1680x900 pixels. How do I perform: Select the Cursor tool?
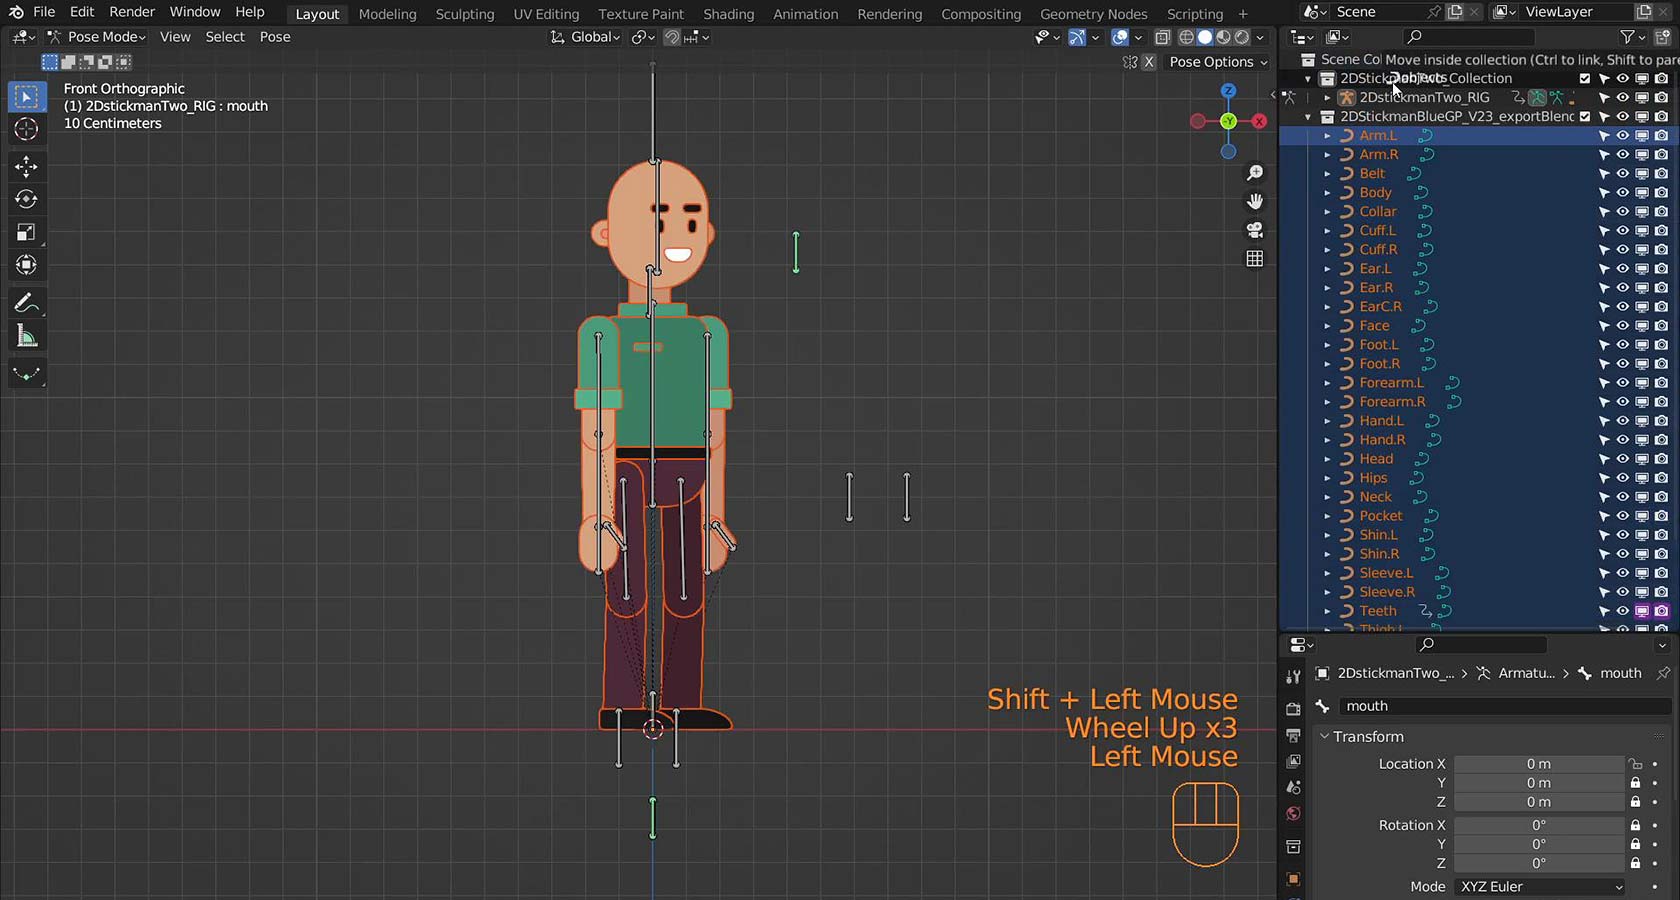(27, 129)
